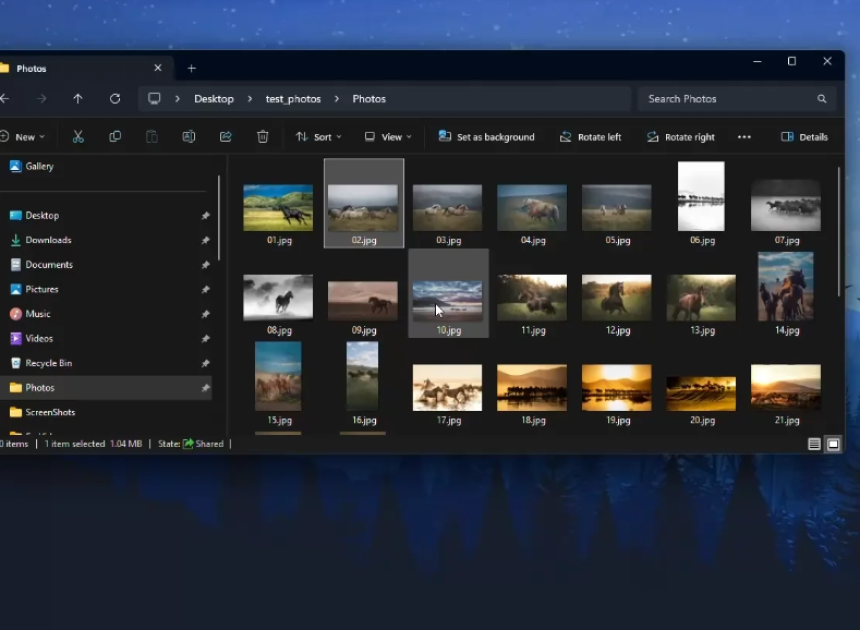The image size is (860, 630).
Task: Click the Cut icon in the toolbar
Action: click(76, 136)
